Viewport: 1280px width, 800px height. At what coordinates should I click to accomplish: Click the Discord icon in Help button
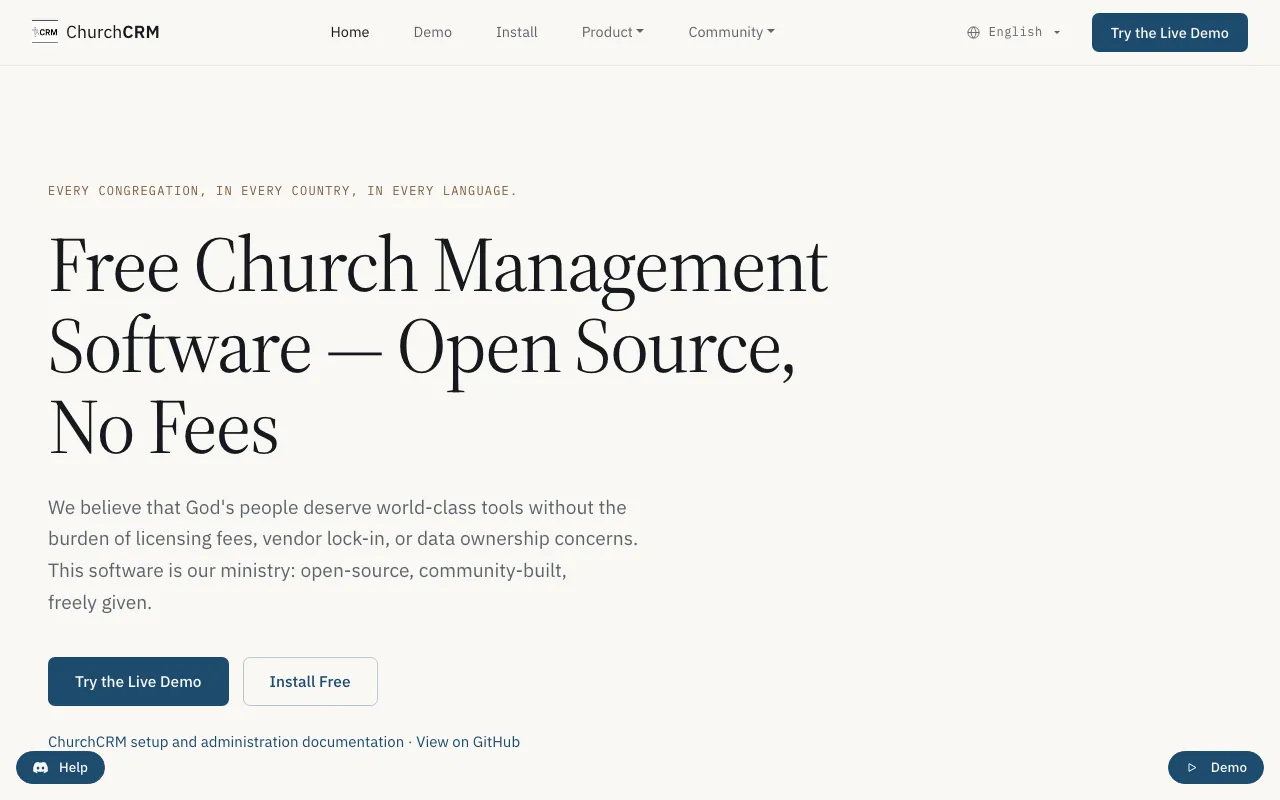click(41, 768)
